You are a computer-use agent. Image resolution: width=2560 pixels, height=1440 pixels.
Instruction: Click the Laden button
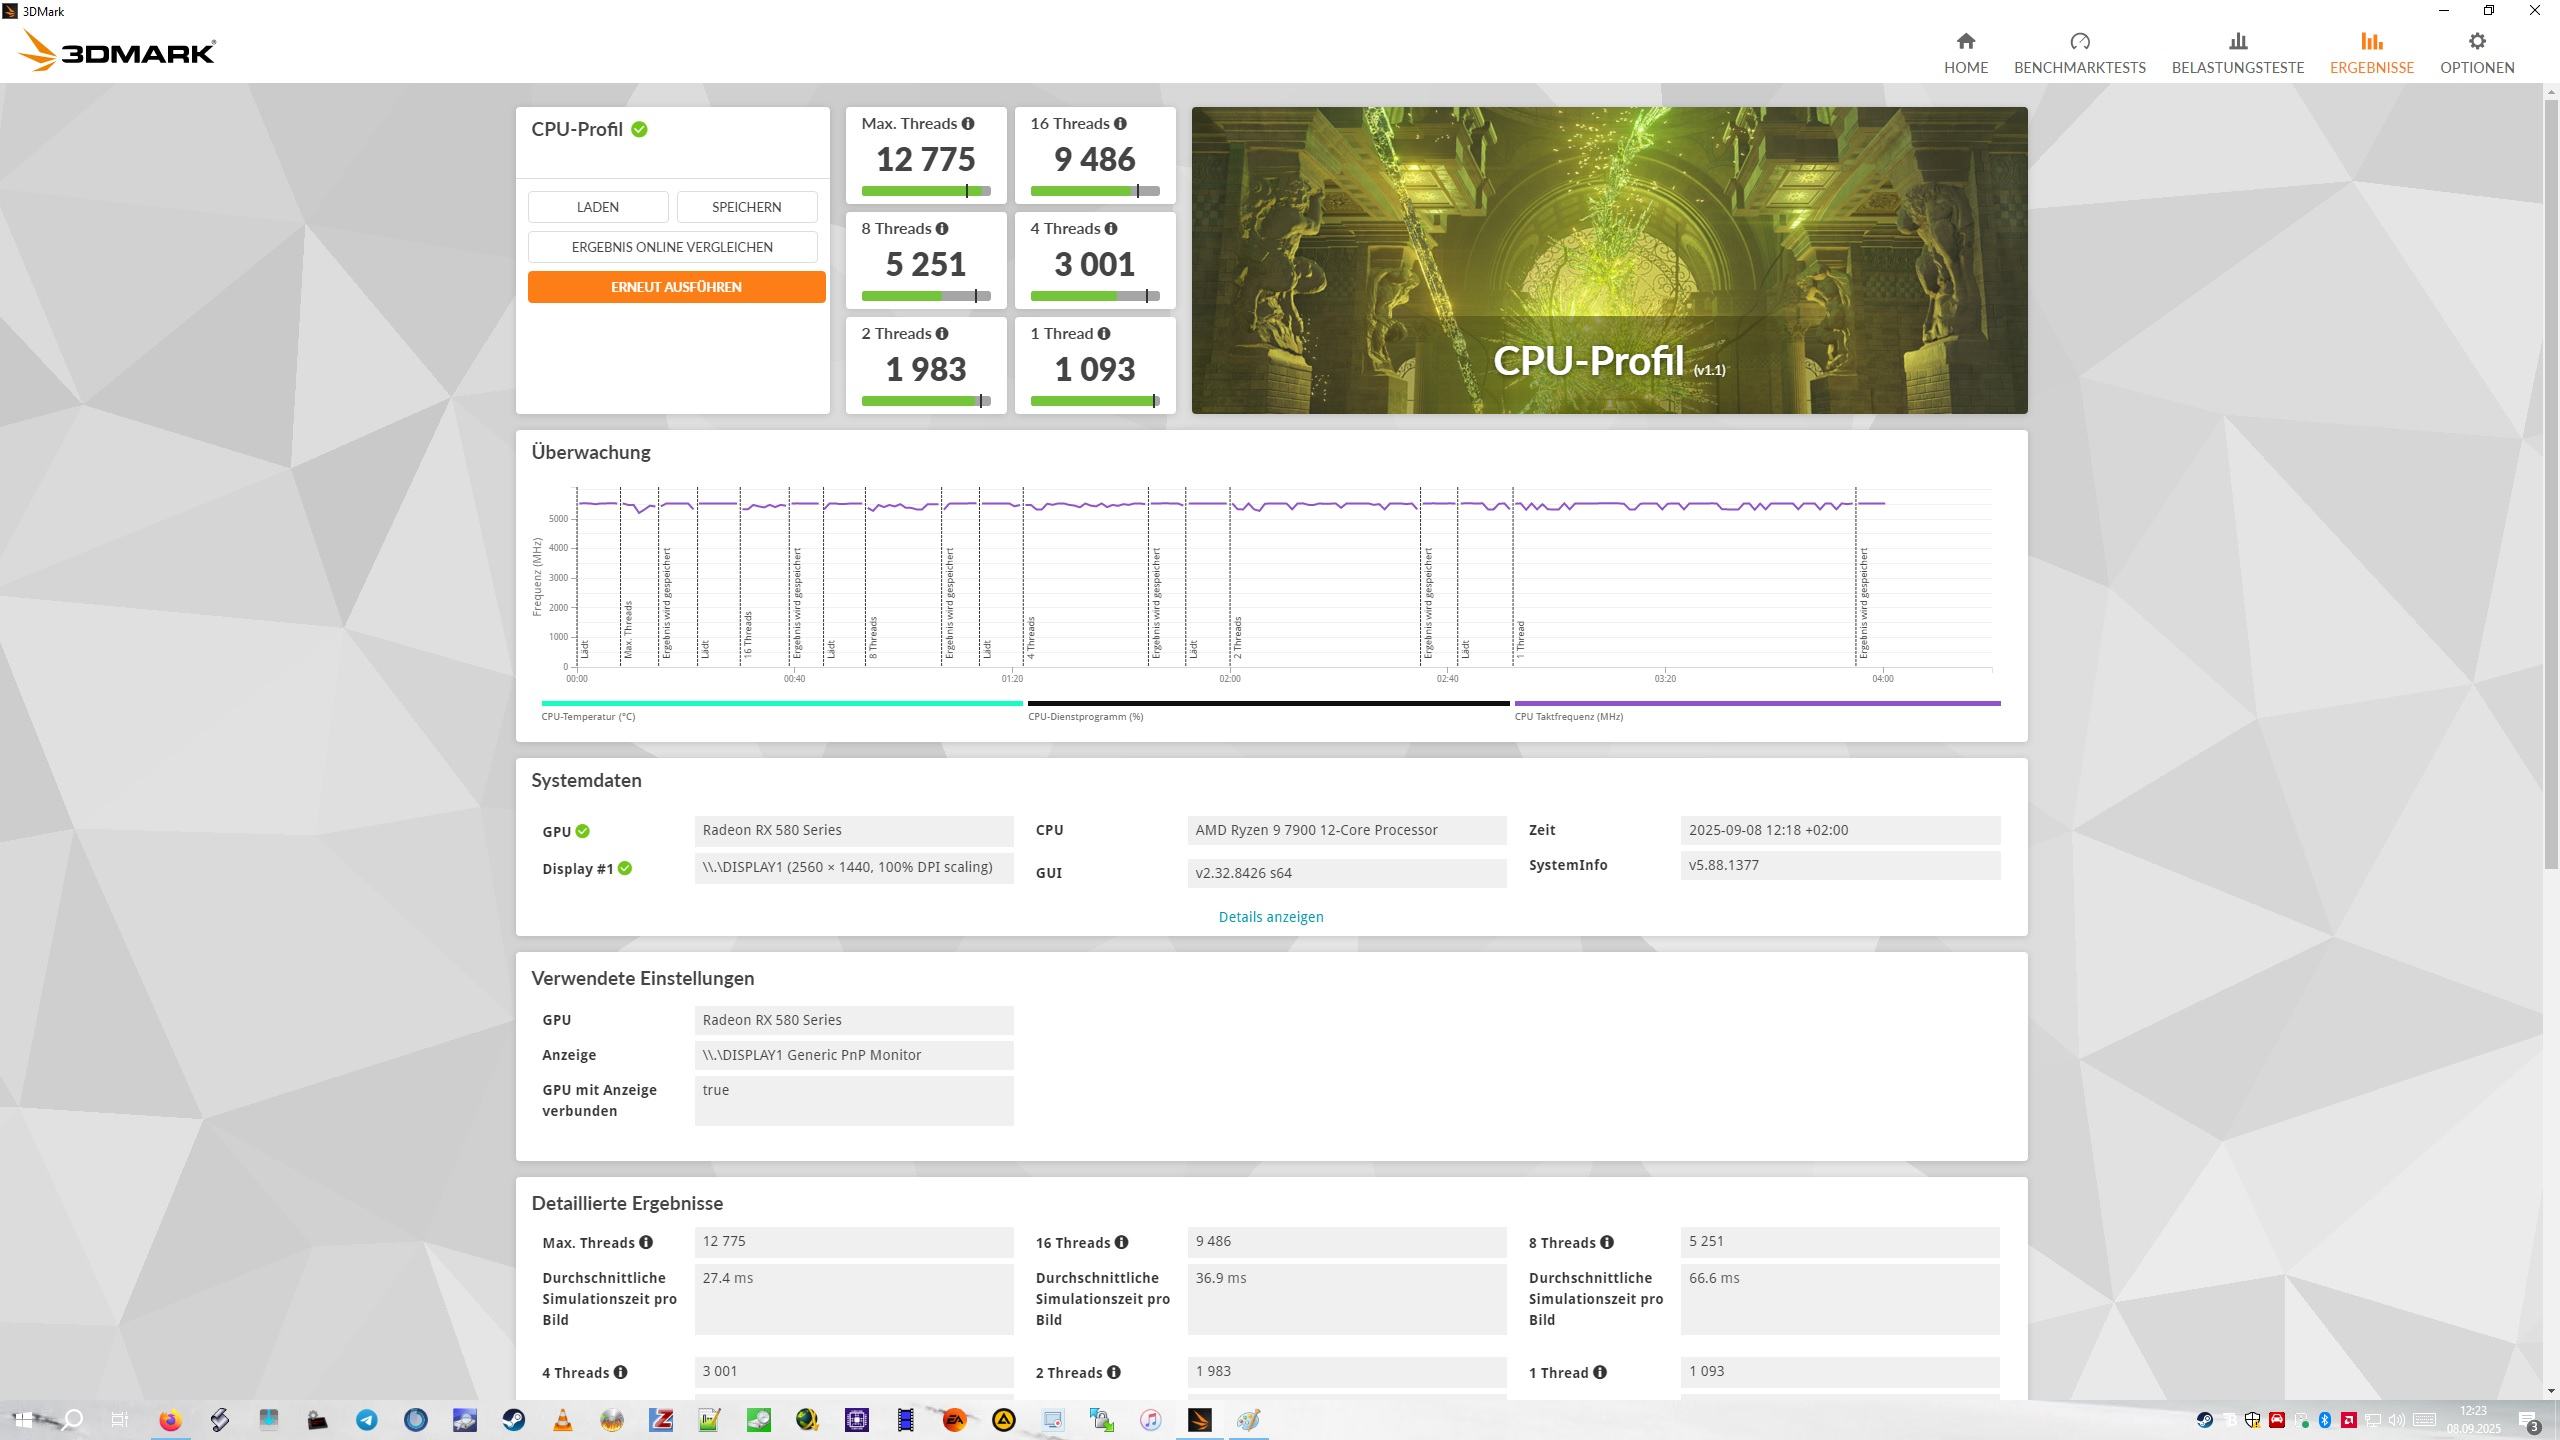click(597, 207)
